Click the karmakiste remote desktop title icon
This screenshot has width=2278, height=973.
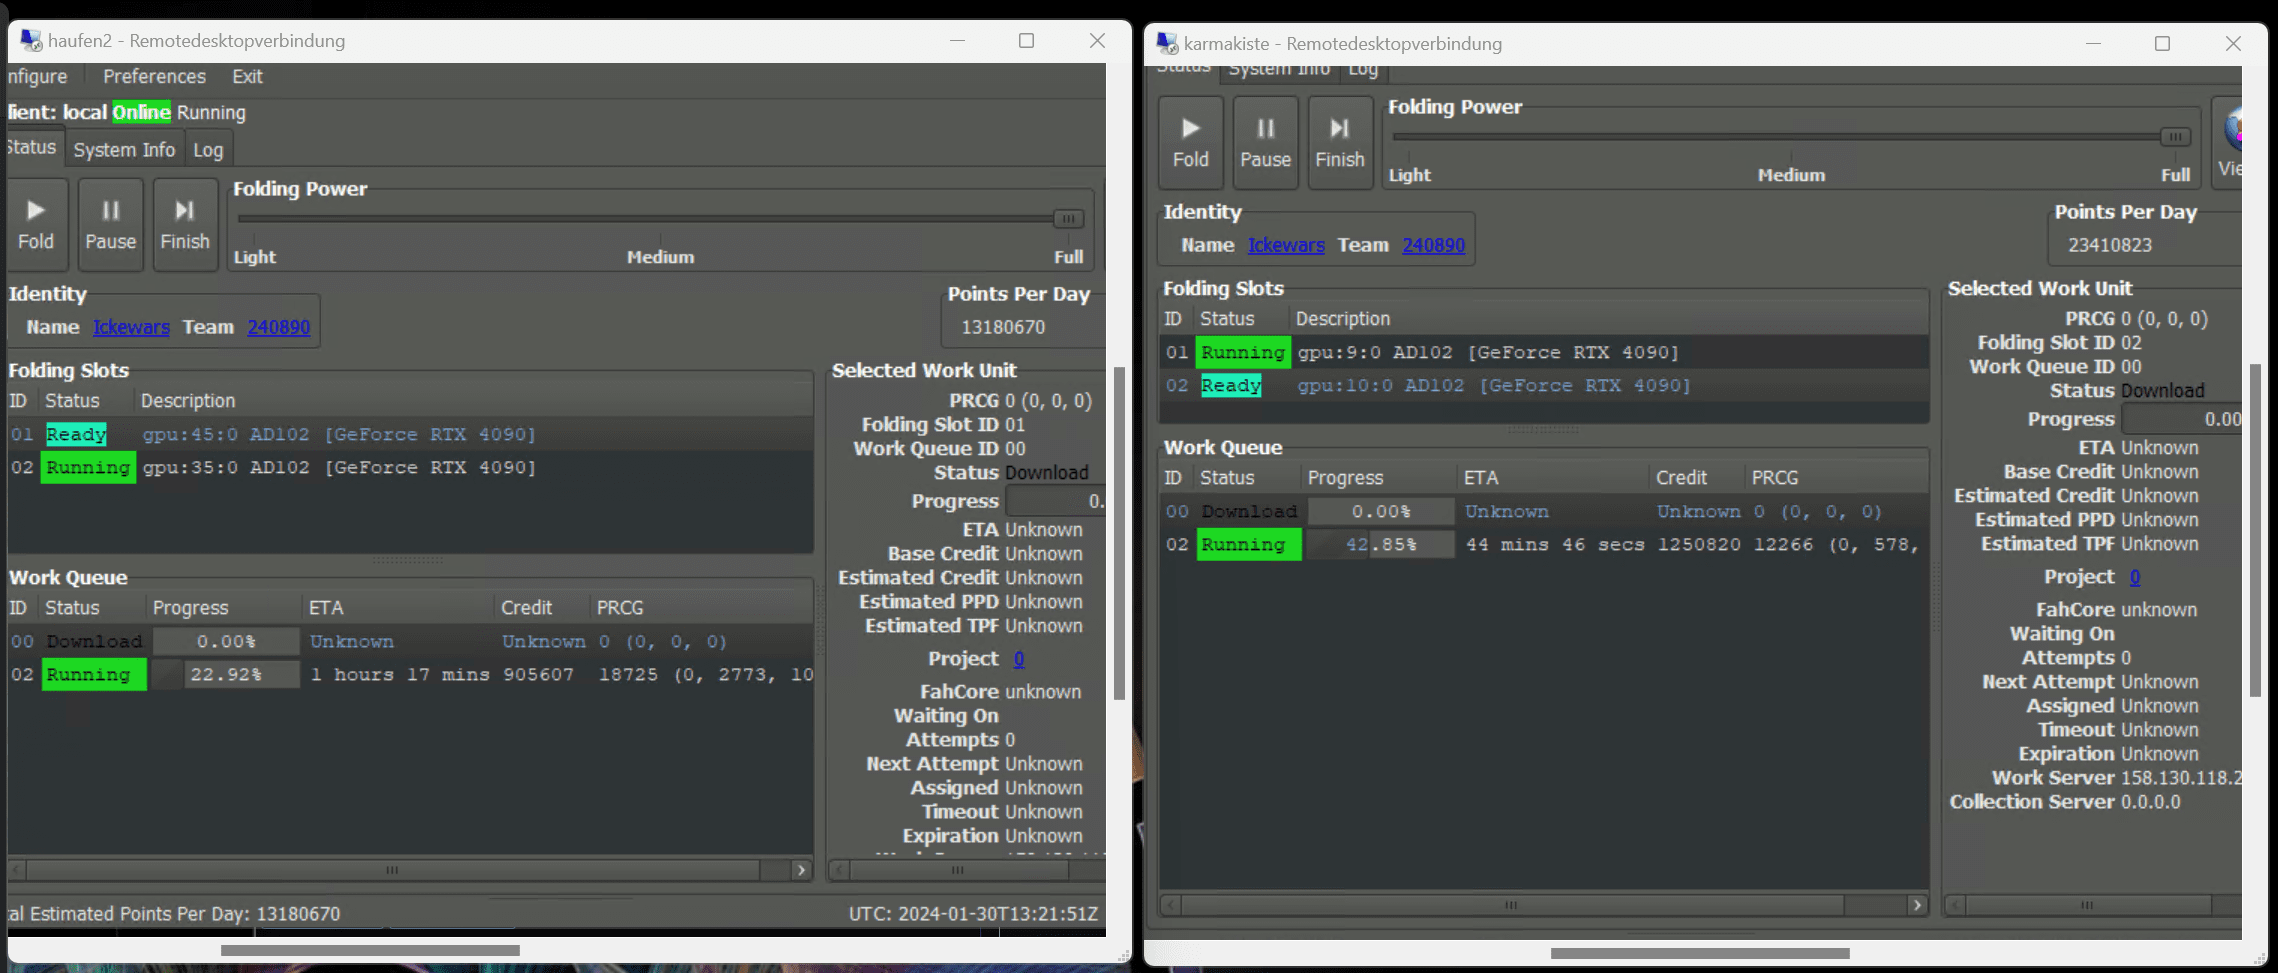(1167, 43)
